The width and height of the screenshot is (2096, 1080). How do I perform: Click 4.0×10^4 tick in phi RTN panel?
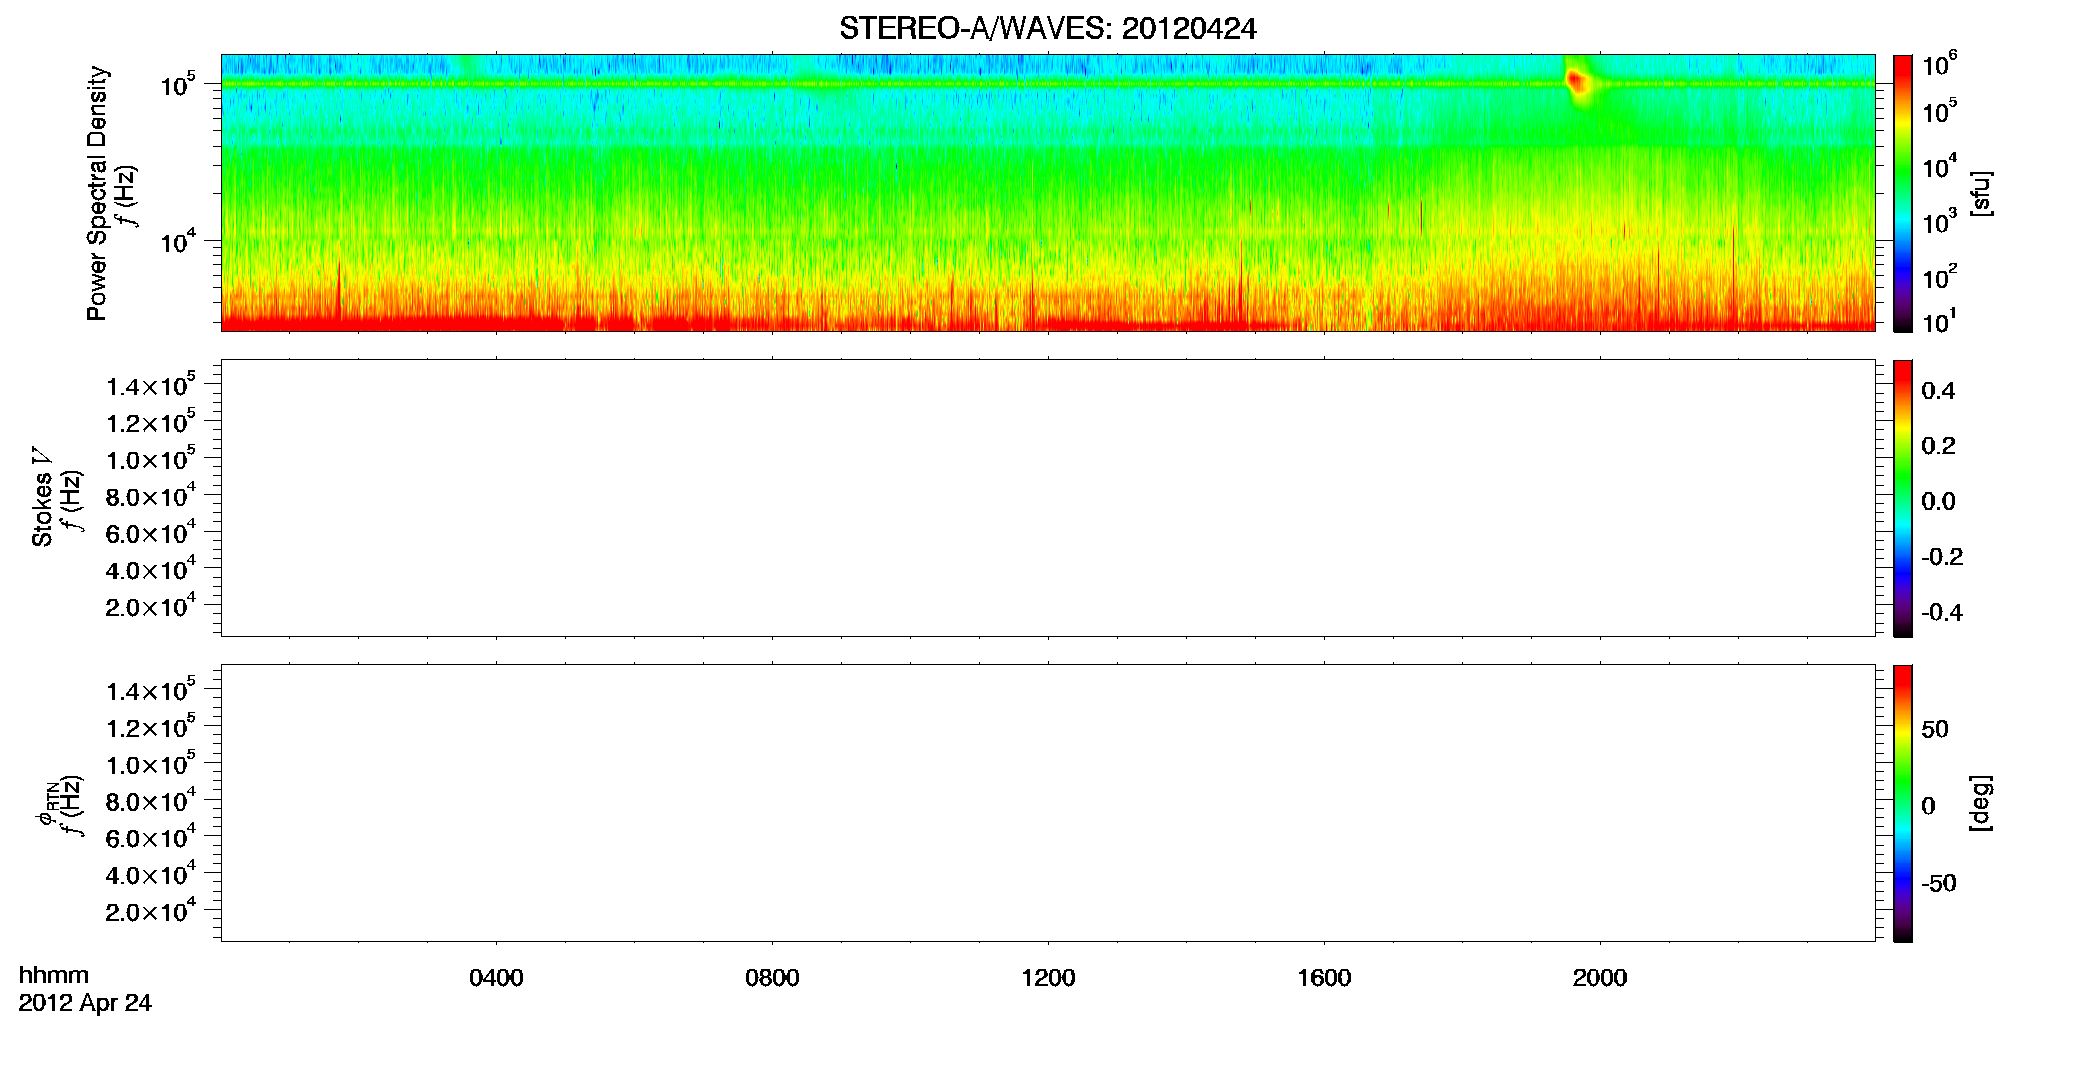click(150, 873)
